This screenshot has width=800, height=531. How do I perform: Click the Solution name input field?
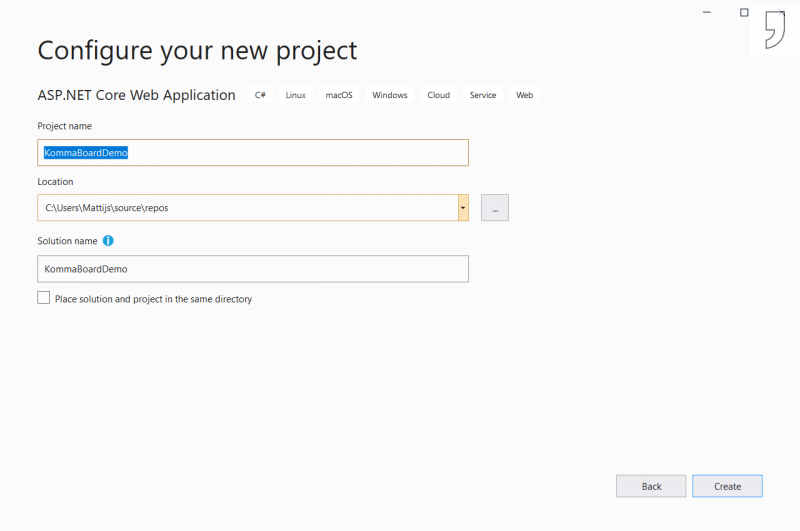[253, 269]
